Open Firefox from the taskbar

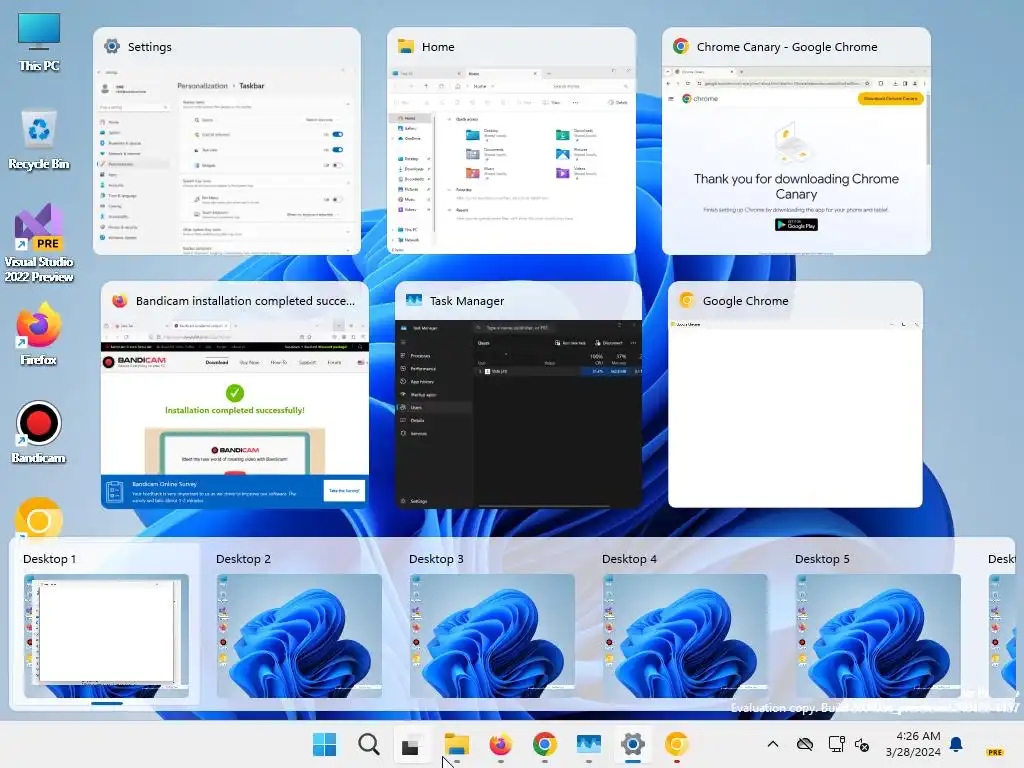tap(500, 744)
